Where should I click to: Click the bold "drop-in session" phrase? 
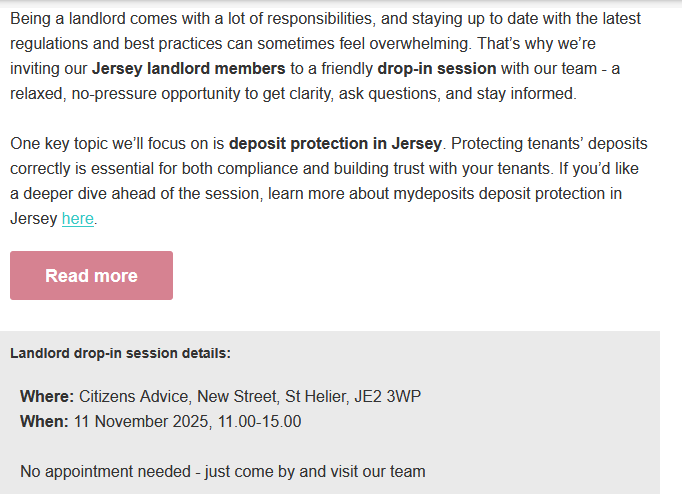[x=437, y=69]
